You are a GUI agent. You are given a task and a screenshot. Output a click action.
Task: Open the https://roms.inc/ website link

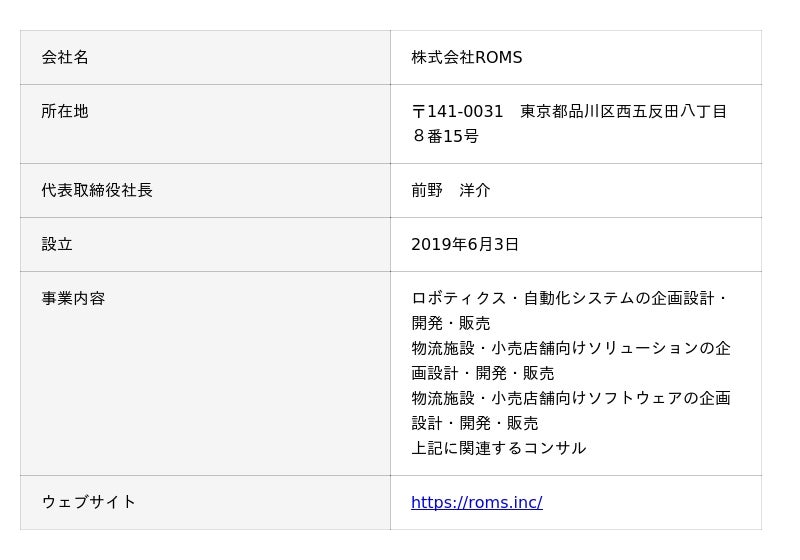pyautogui.click(x=477, y=502)
